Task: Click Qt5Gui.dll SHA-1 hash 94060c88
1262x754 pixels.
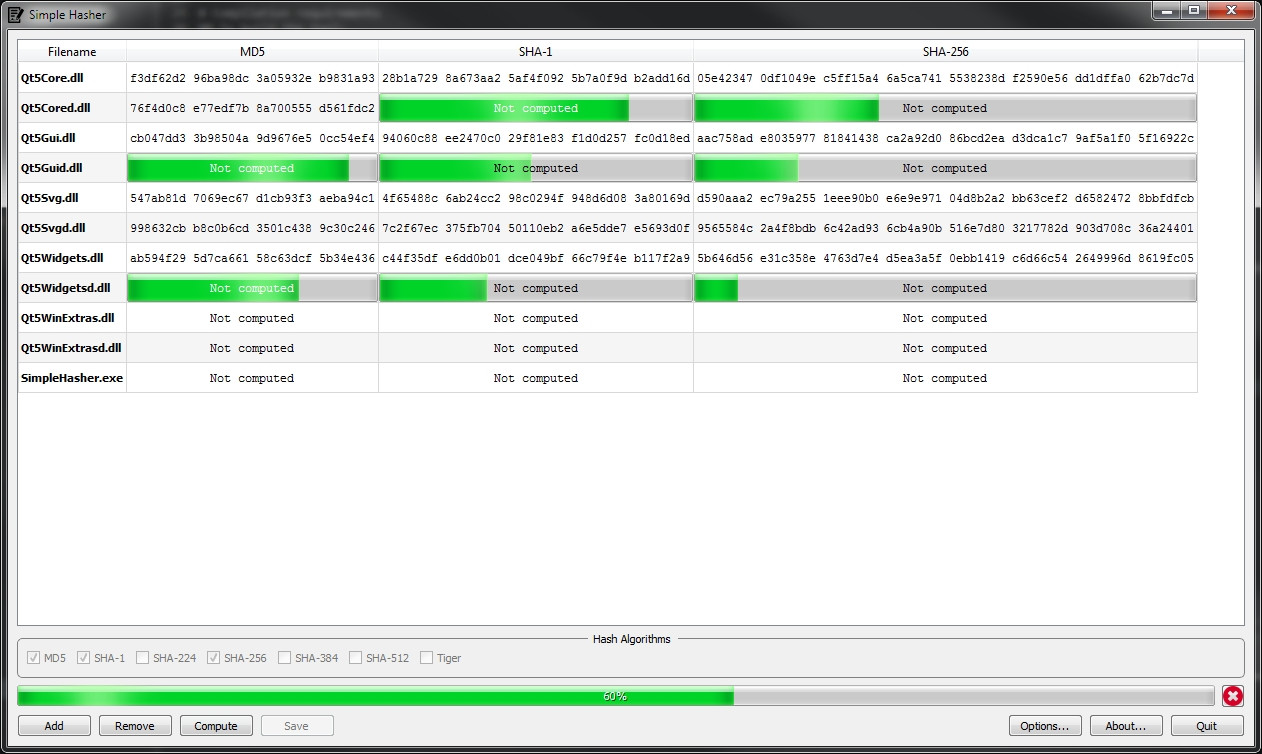Action: coord(536,138)
